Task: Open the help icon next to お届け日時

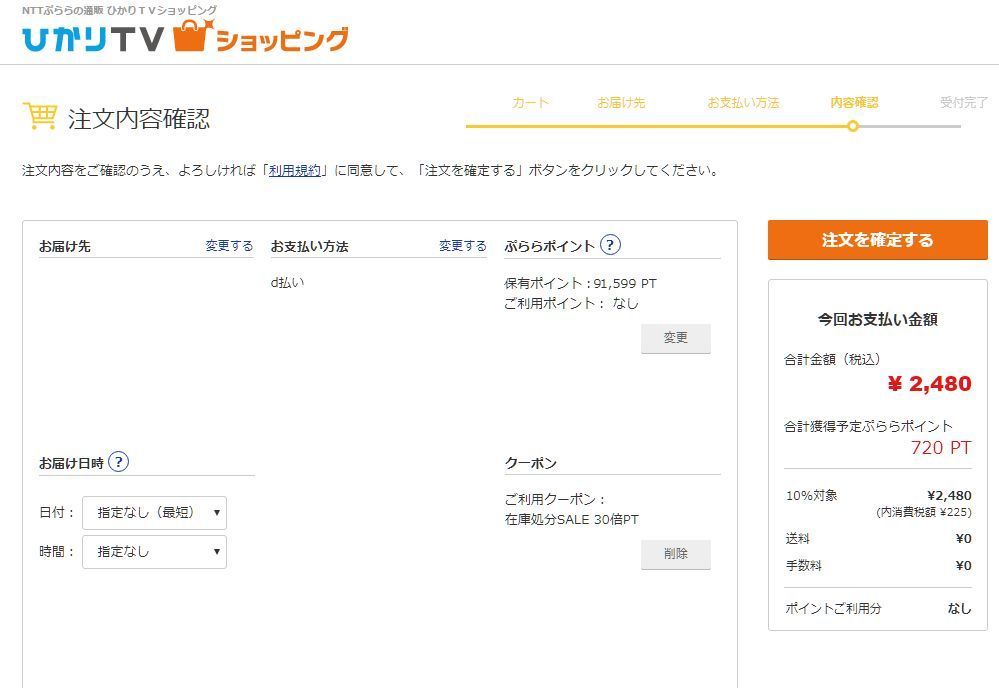Action: coord(118,462)
